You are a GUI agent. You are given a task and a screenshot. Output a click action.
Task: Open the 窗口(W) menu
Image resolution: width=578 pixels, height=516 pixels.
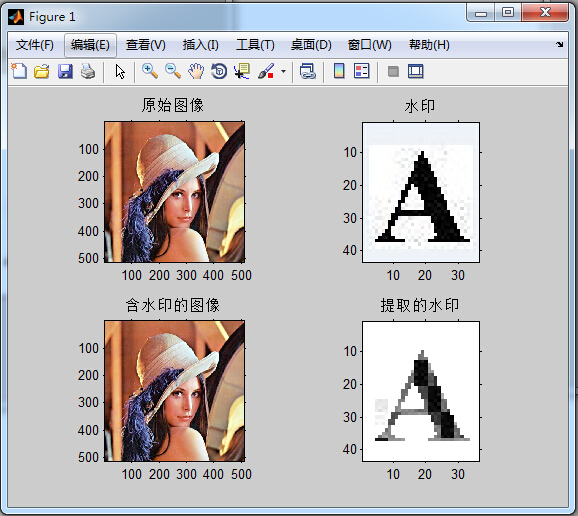coord(369,45)
